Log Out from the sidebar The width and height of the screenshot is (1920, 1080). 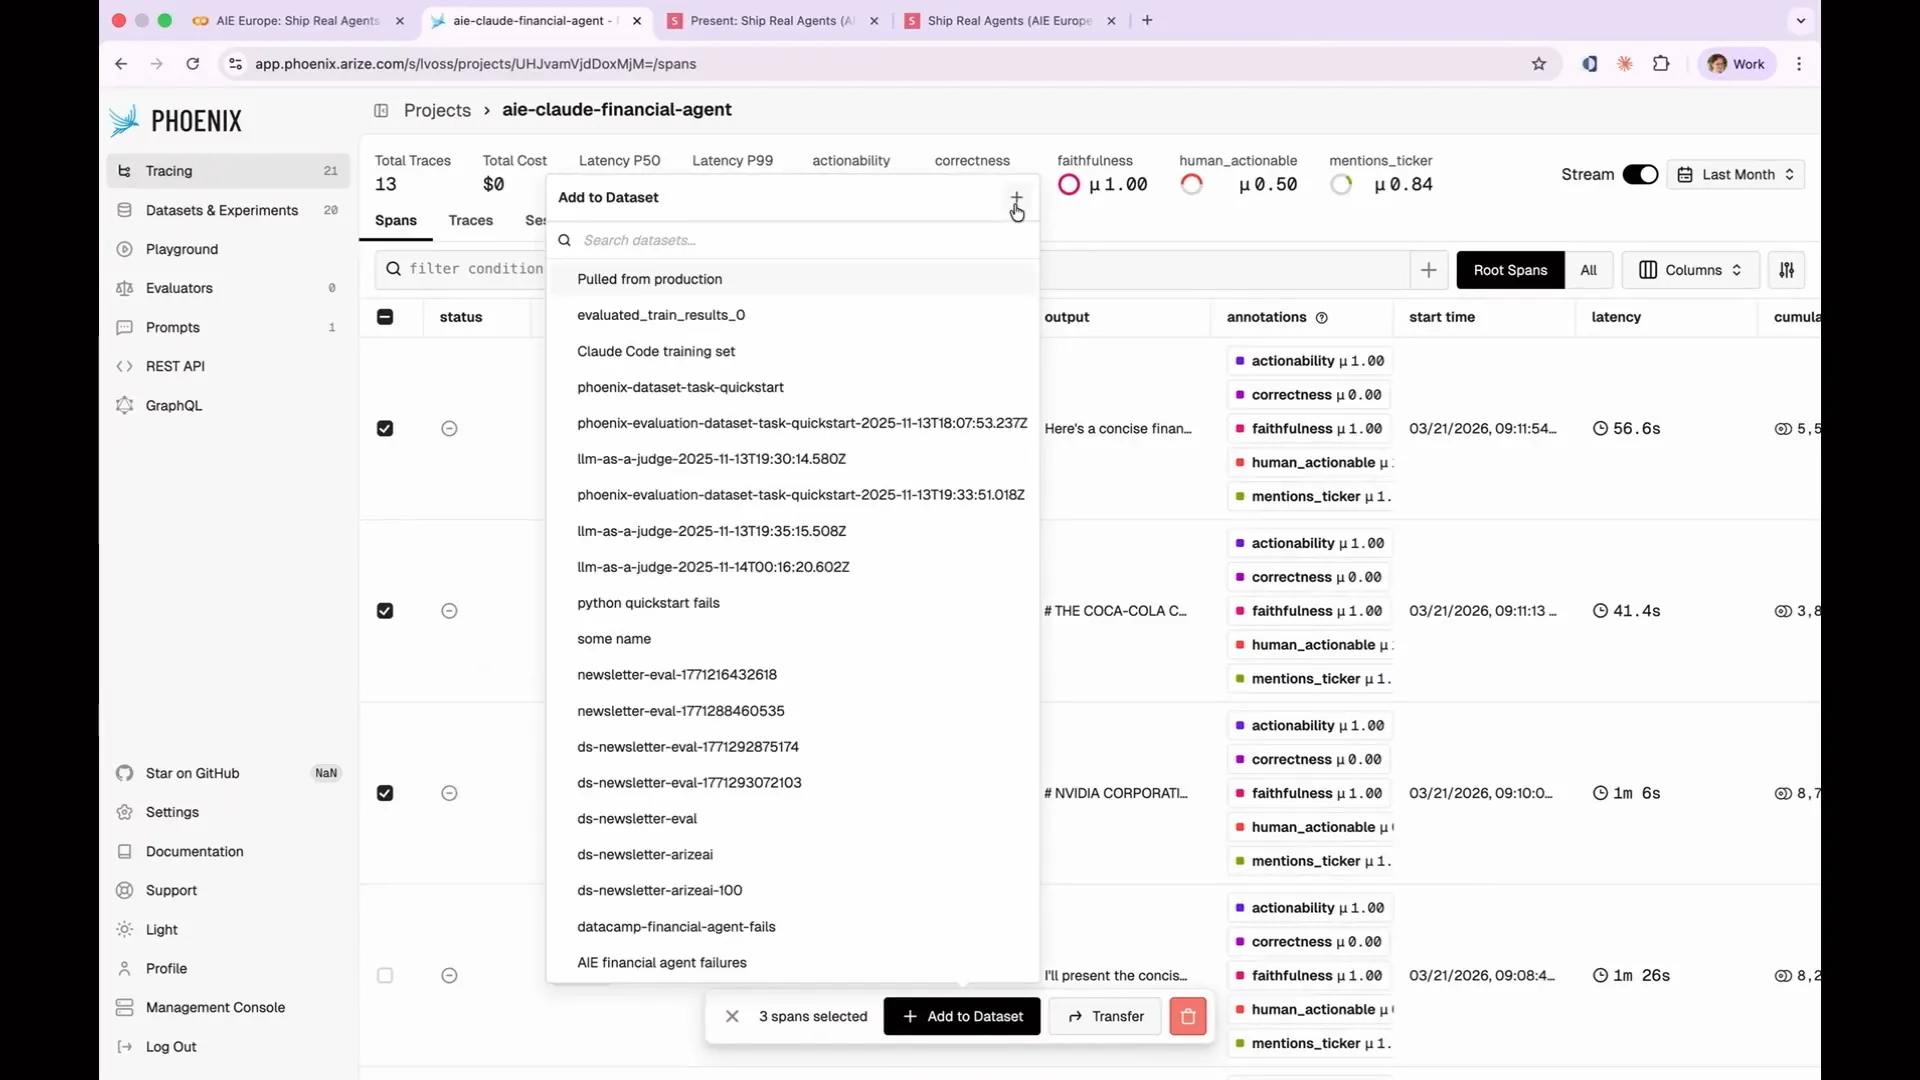click(x=228, y=1047)
